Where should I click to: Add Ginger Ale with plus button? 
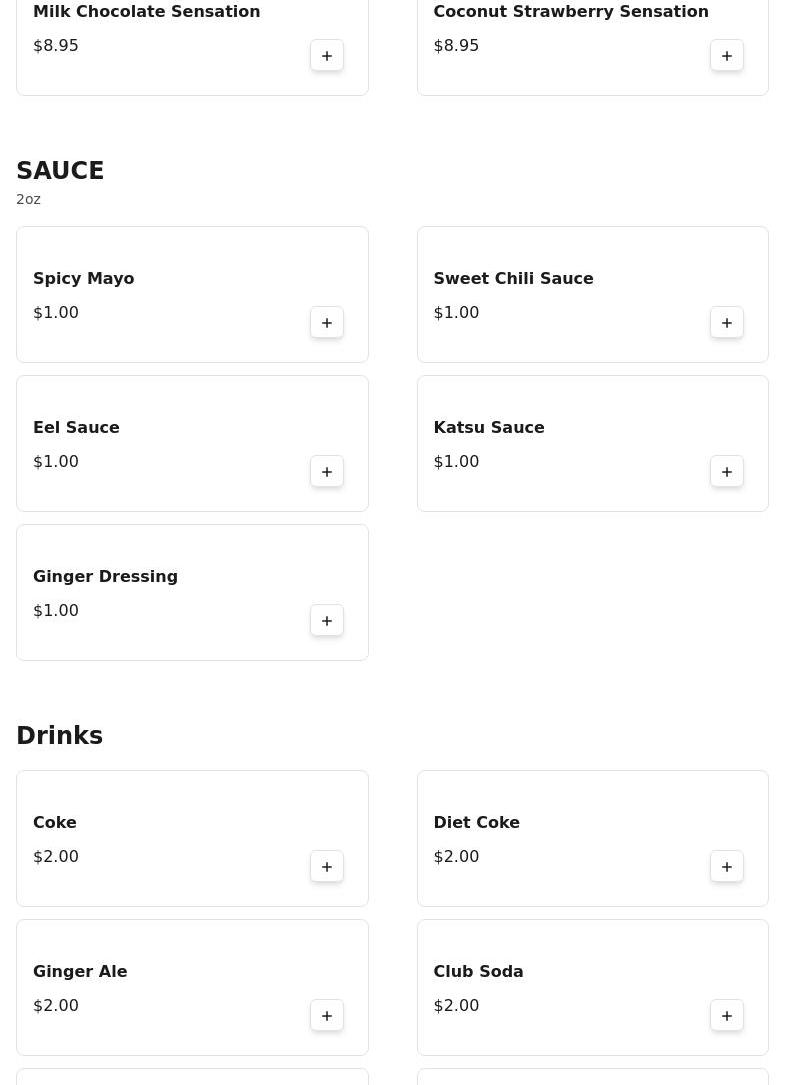point(327,1016)
